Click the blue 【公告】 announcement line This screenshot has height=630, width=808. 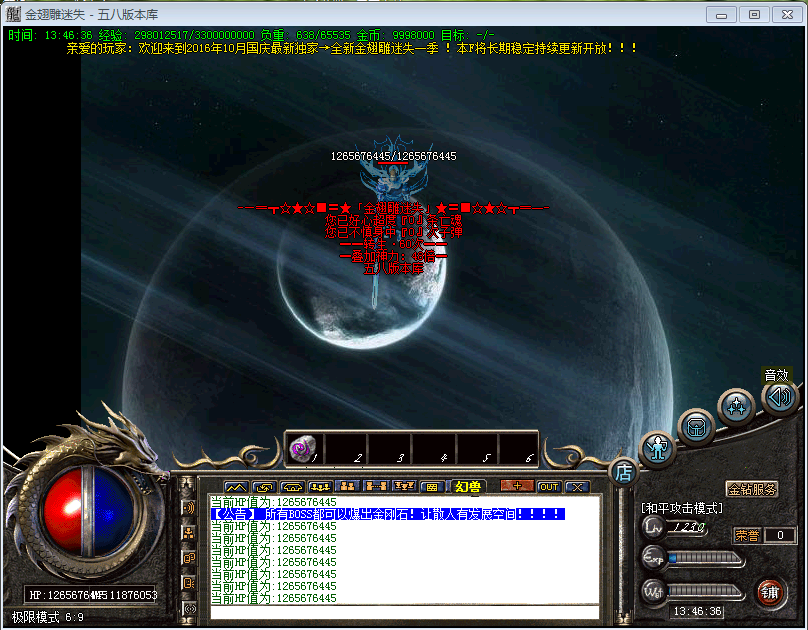click(x=388, y=514)
